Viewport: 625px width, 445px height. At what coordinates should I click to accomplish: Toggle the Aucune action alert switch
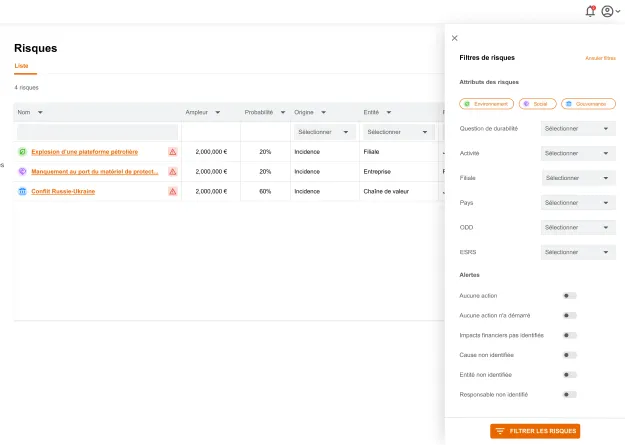coord(570,296)
